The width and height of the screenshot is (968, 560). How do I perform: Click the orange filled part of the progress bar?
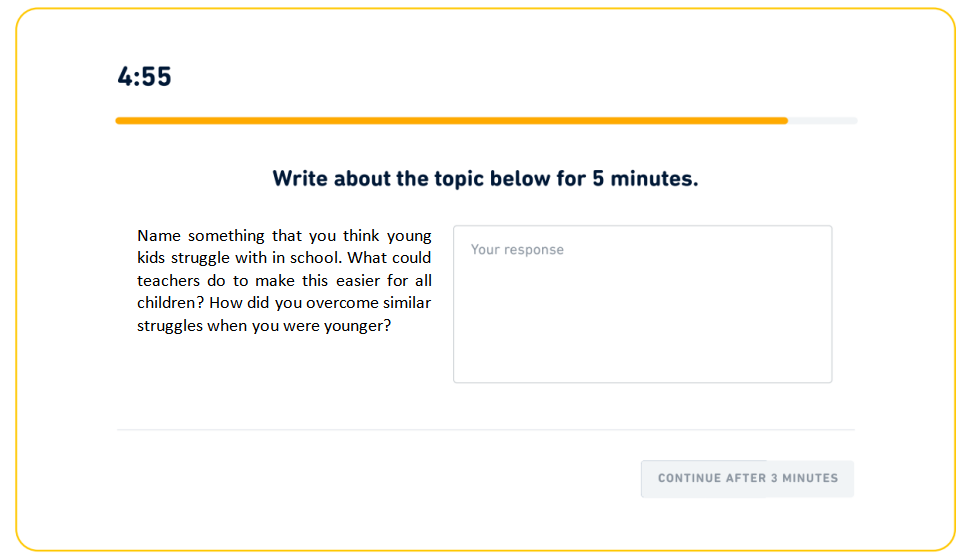(451, 121)
